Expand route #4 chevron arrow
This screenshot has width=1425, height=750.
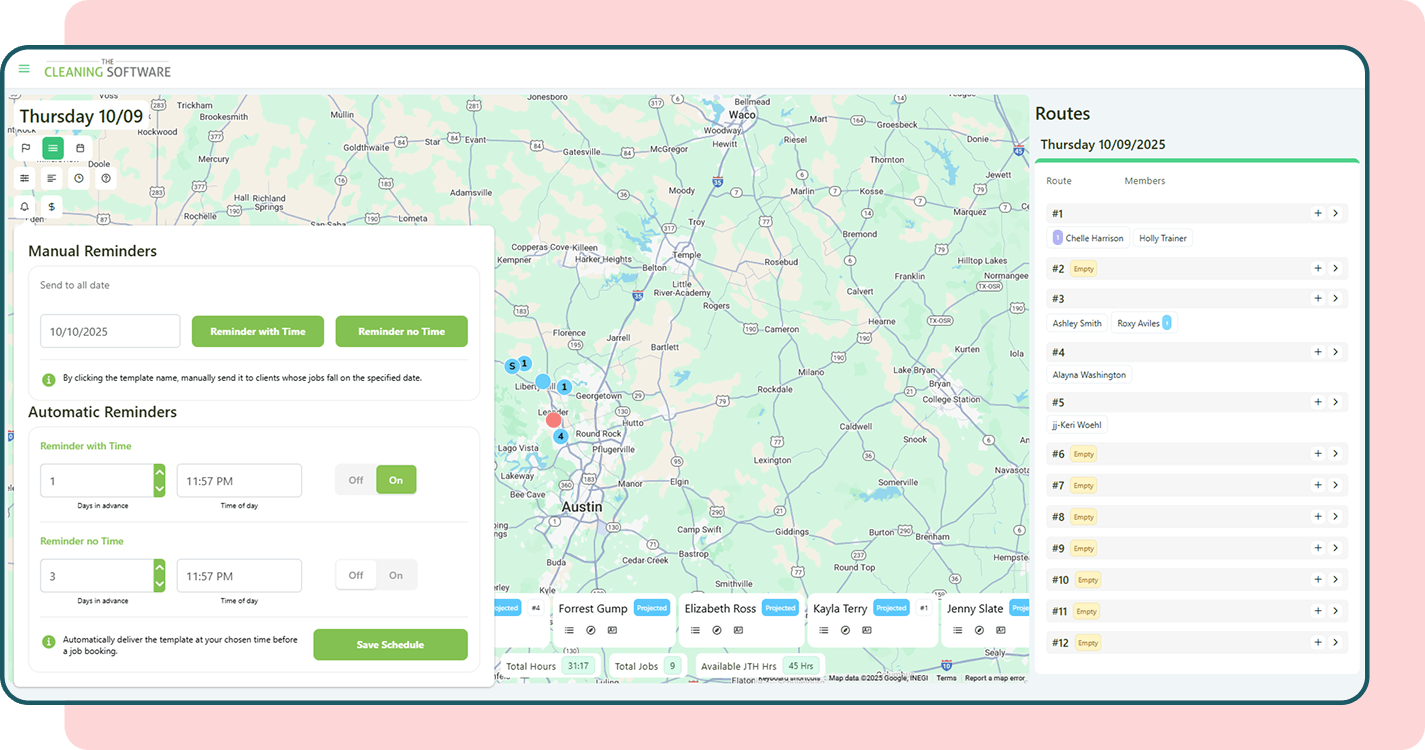(x=1335, y=352)
